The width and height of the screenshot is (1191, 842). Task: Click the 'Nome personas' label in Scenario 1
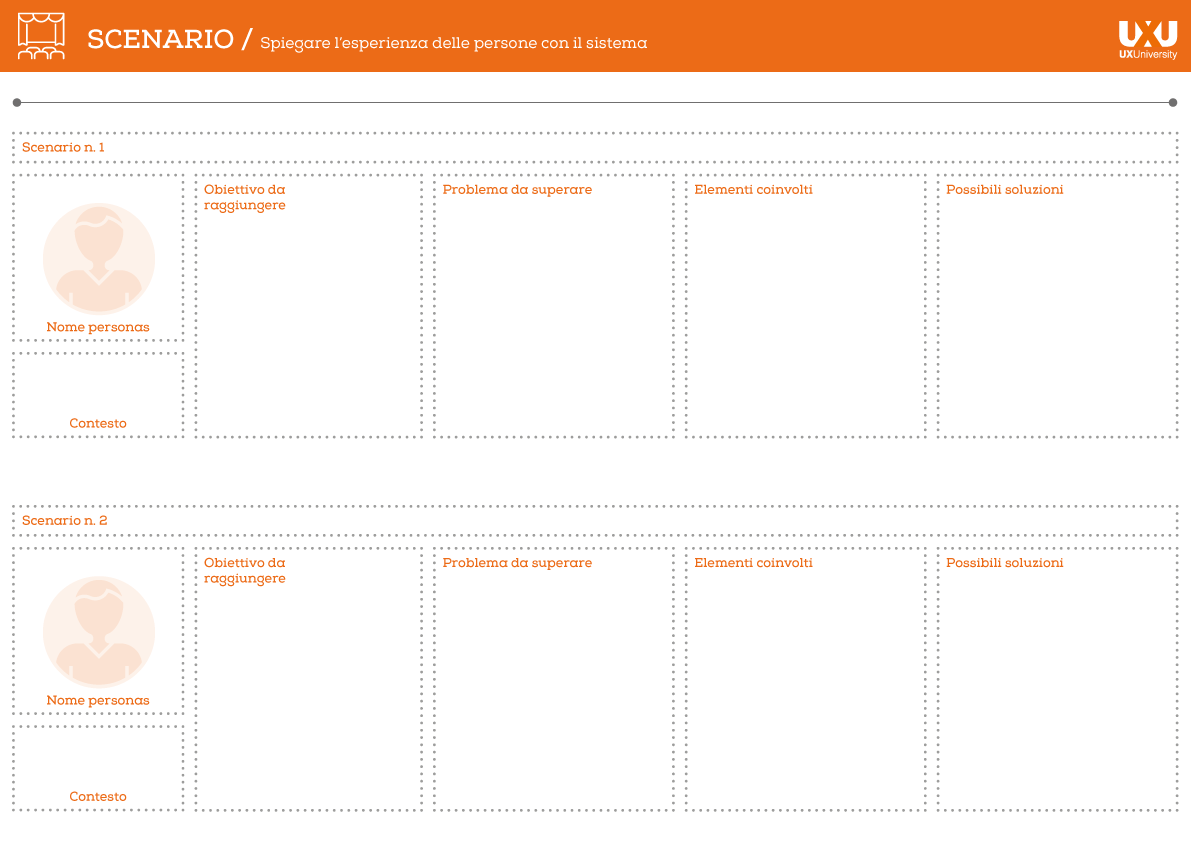coord(98,327)
